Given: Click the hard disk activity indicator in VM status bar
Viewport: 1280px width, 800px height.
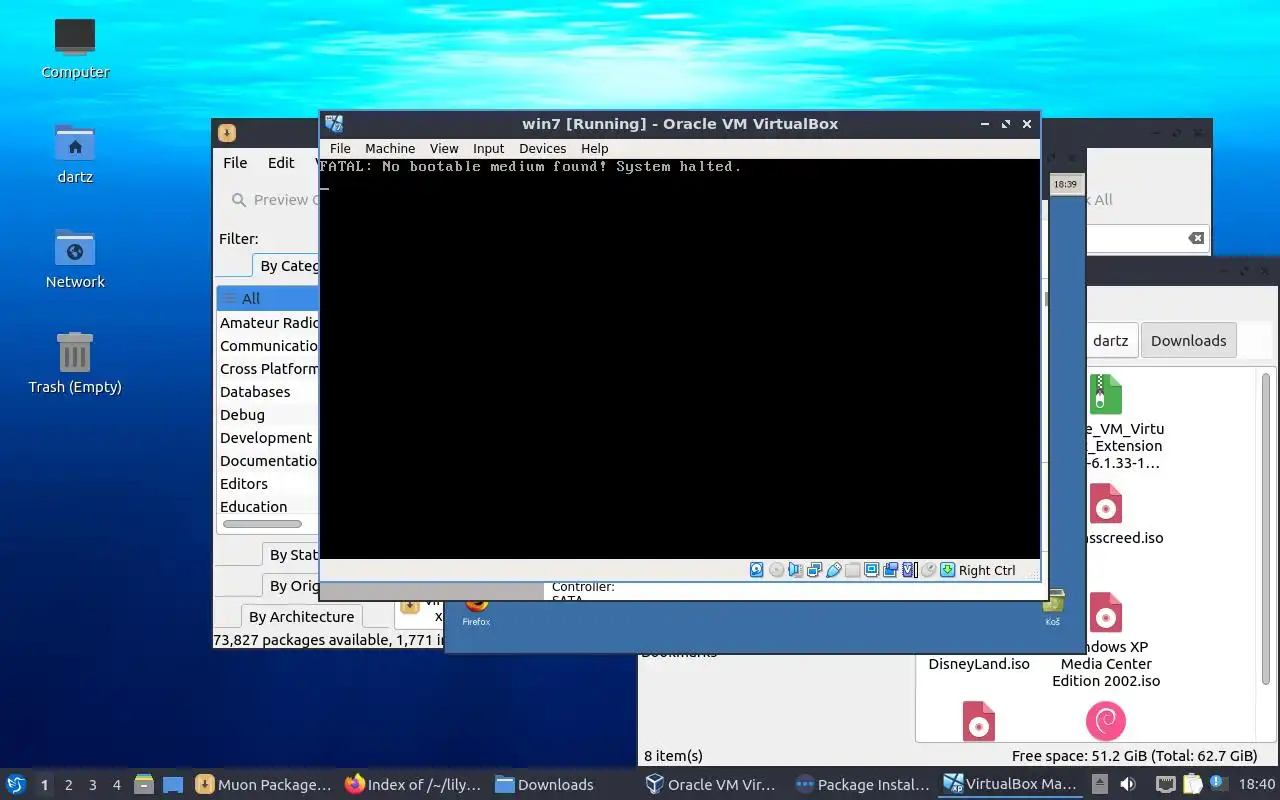Looking at the screenshot, I should click(757, 570).
